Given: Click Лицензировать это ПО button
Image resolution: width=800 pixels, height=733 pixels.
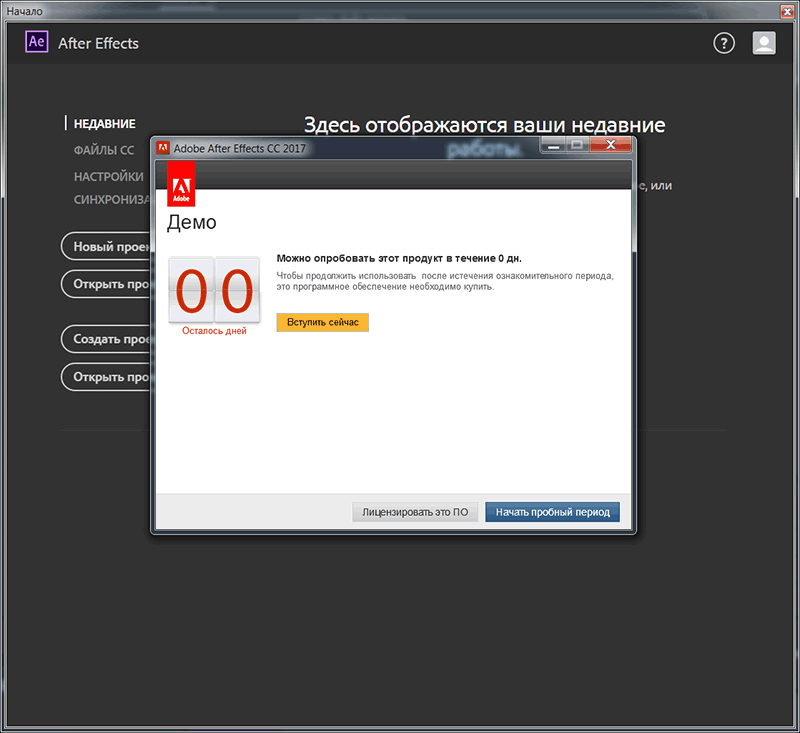Looking at the screenshot, I should tap(415, 512).
